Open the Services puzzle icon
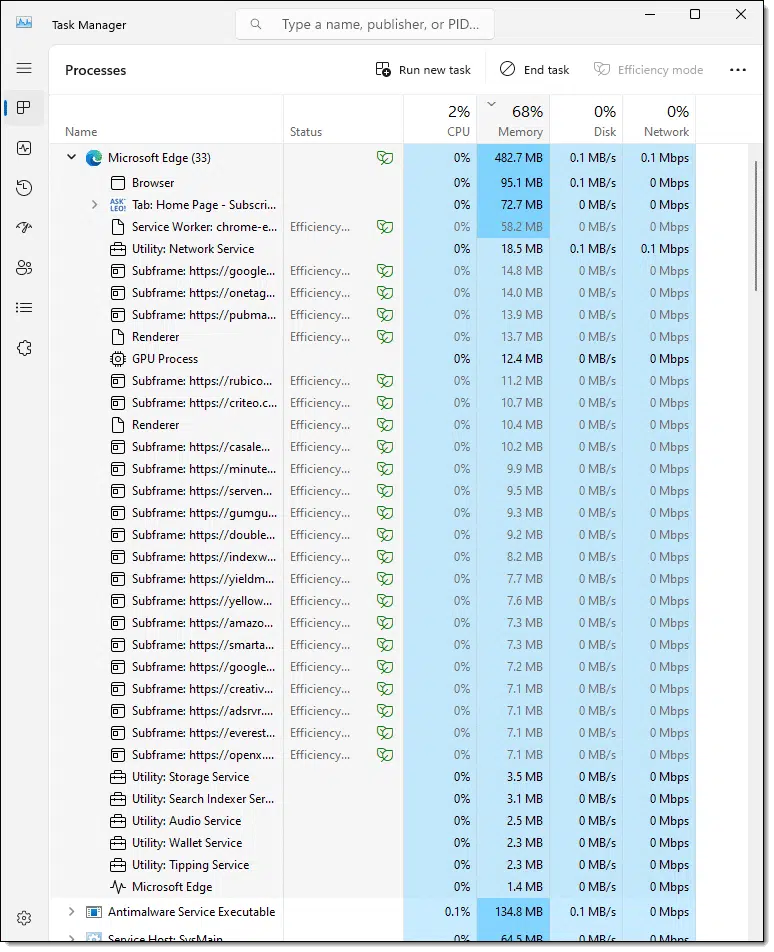The width and height of the screenshot is (774, 952). (x=24, y=348)
